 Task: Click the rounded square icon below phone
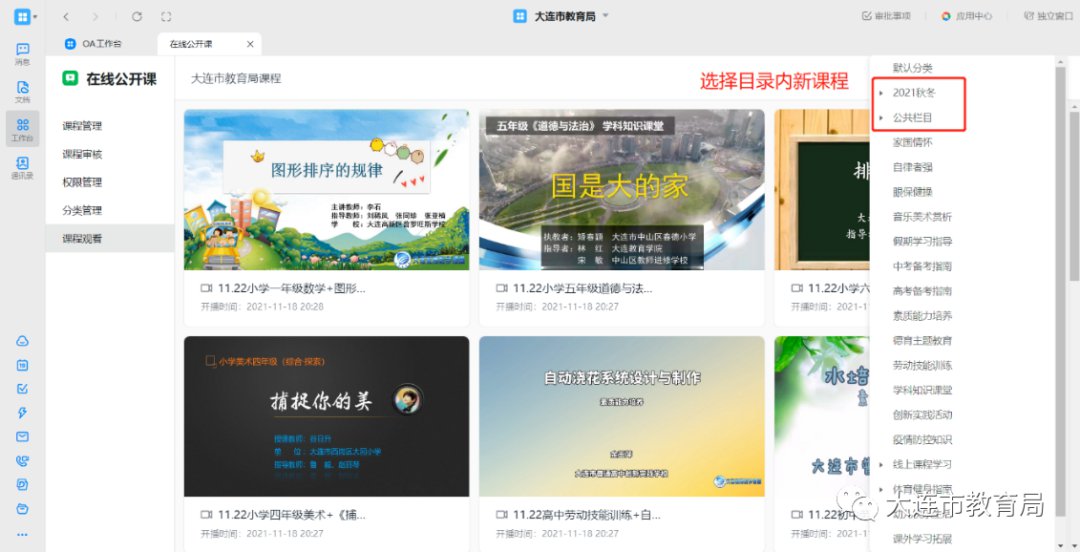pos(23,484)
